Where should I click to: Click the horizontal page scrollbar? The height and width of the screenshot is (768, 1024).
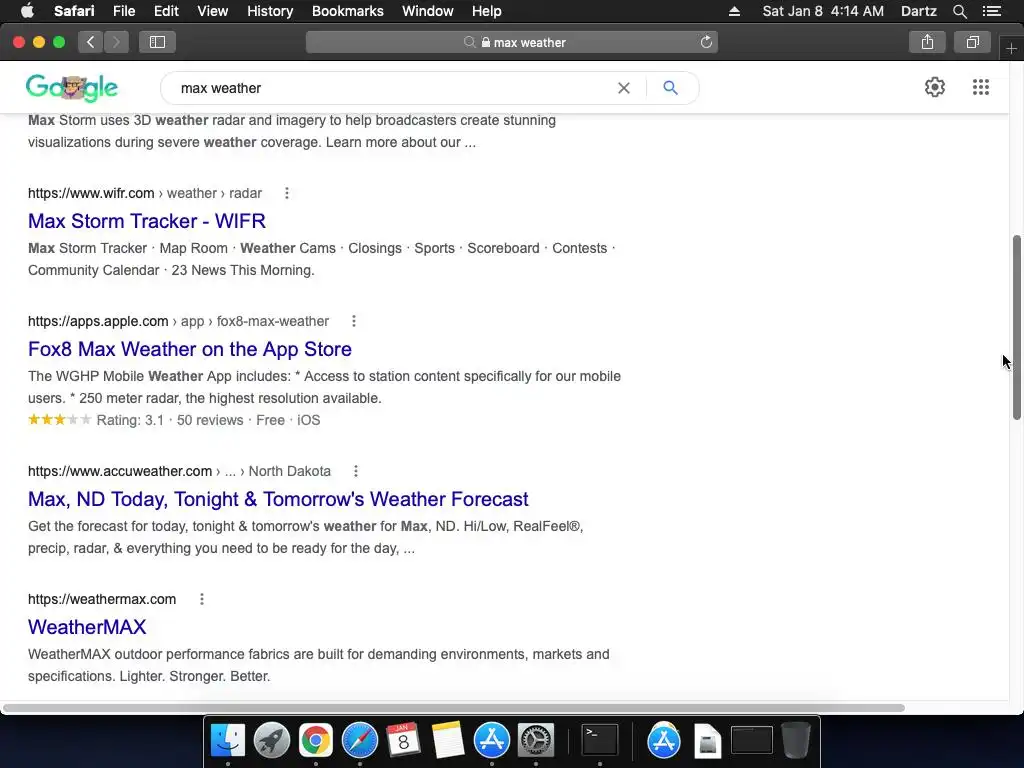click(x=454, y=708)
